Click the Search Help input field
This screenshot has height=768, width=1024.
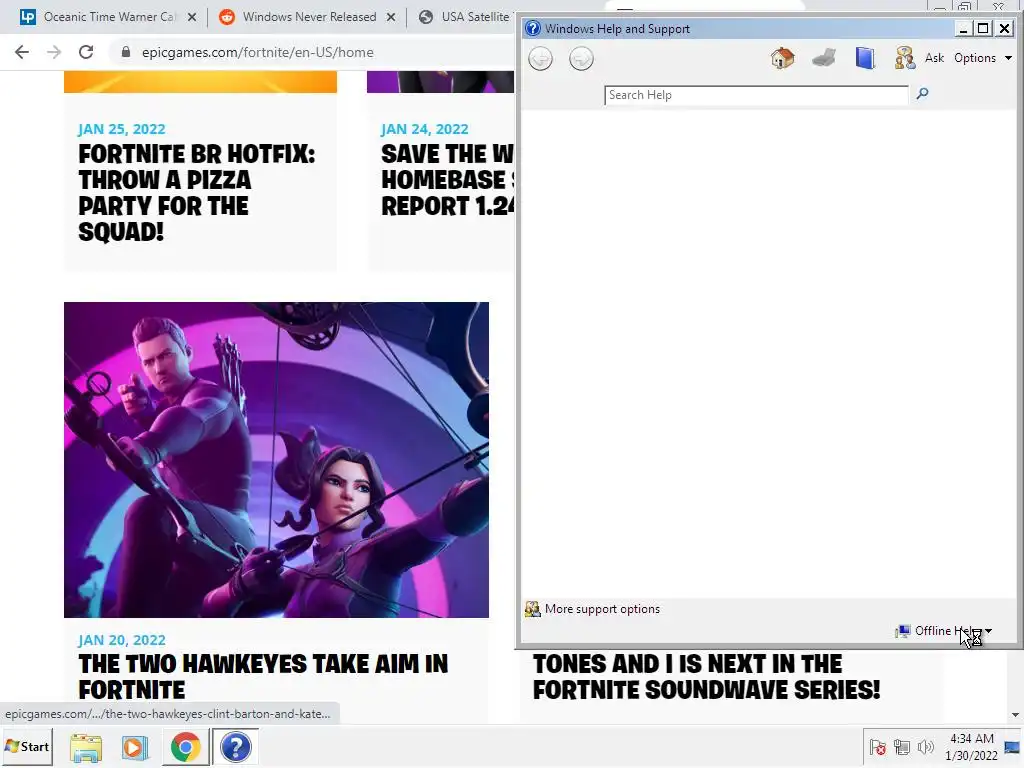tap(756, 95)
